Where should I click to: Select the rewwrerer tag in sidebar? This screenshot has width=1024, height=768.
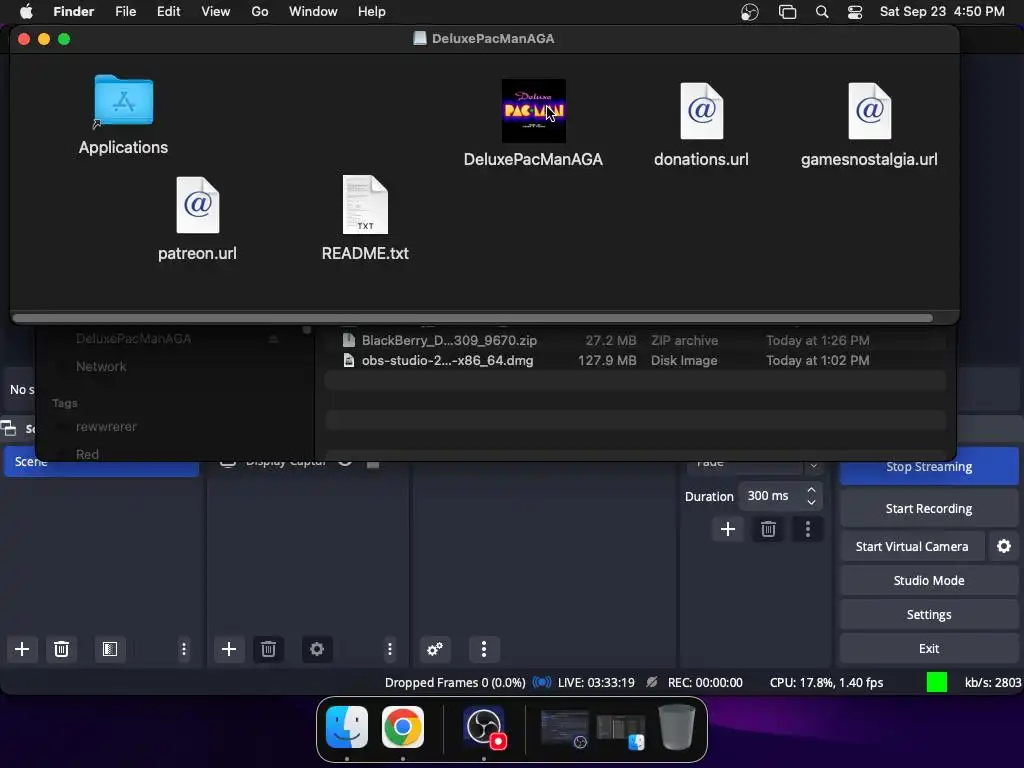(x=106, y=426)
